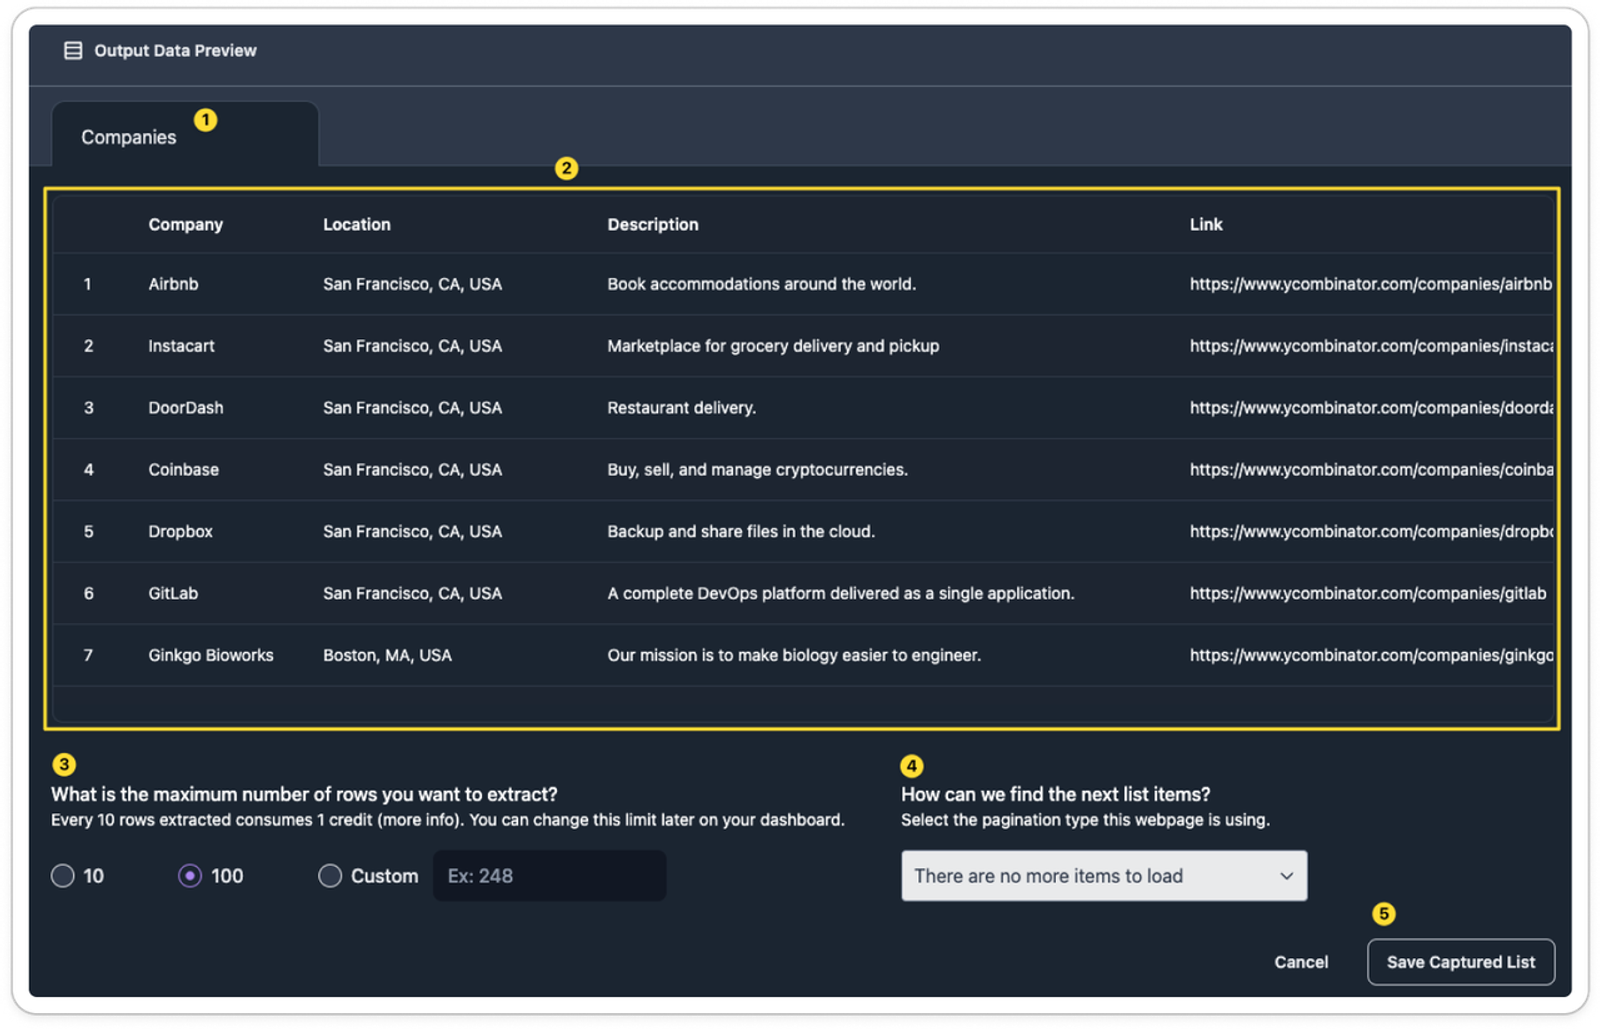
Task: Click "Book accommodations around the world." description
Action: 762,284
